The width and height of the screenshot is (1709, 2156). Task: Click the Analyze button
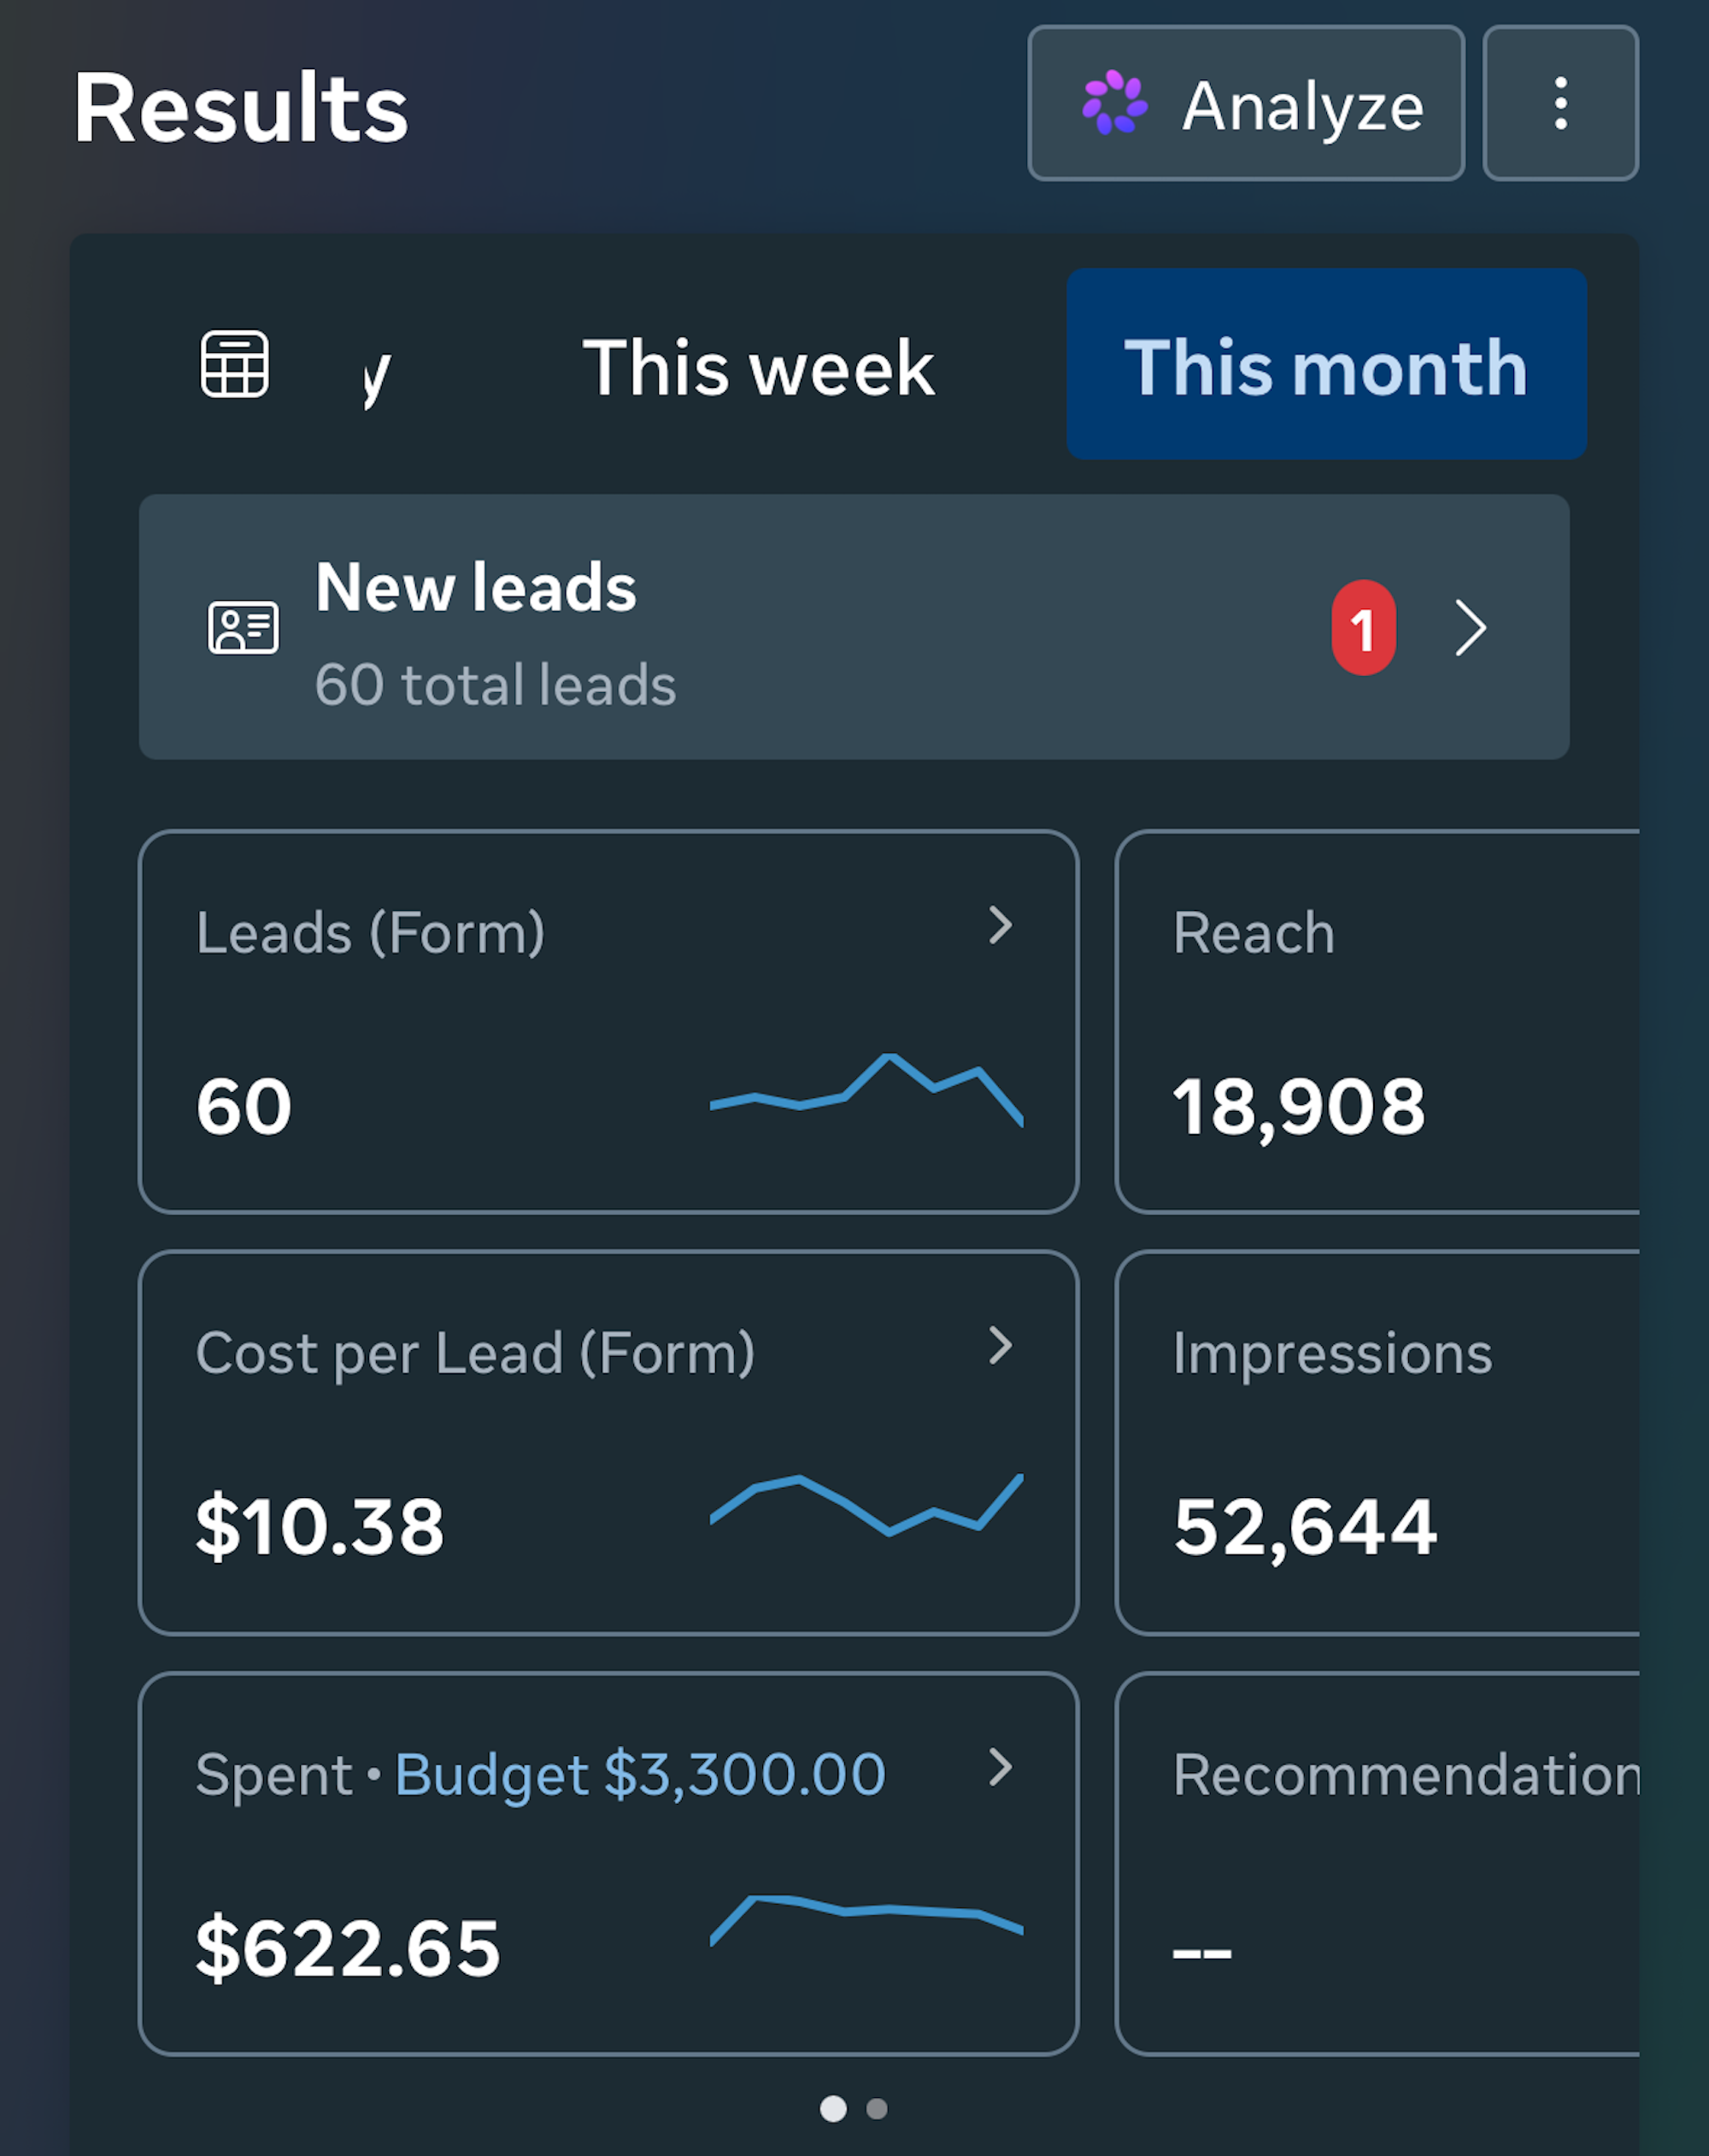coord(1246,103)
